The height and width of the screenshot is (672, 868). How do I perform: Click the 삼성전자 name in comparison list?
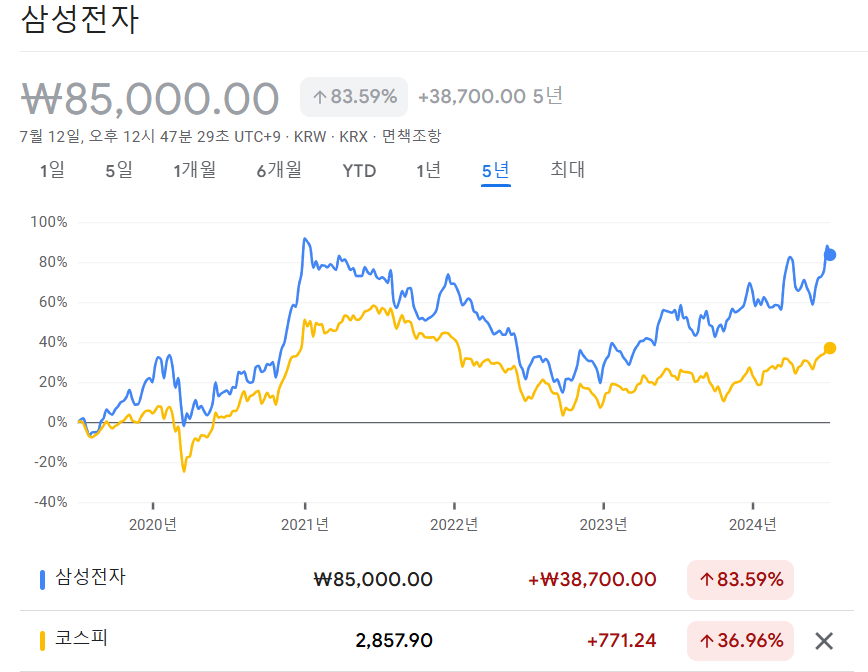[91, 577]
